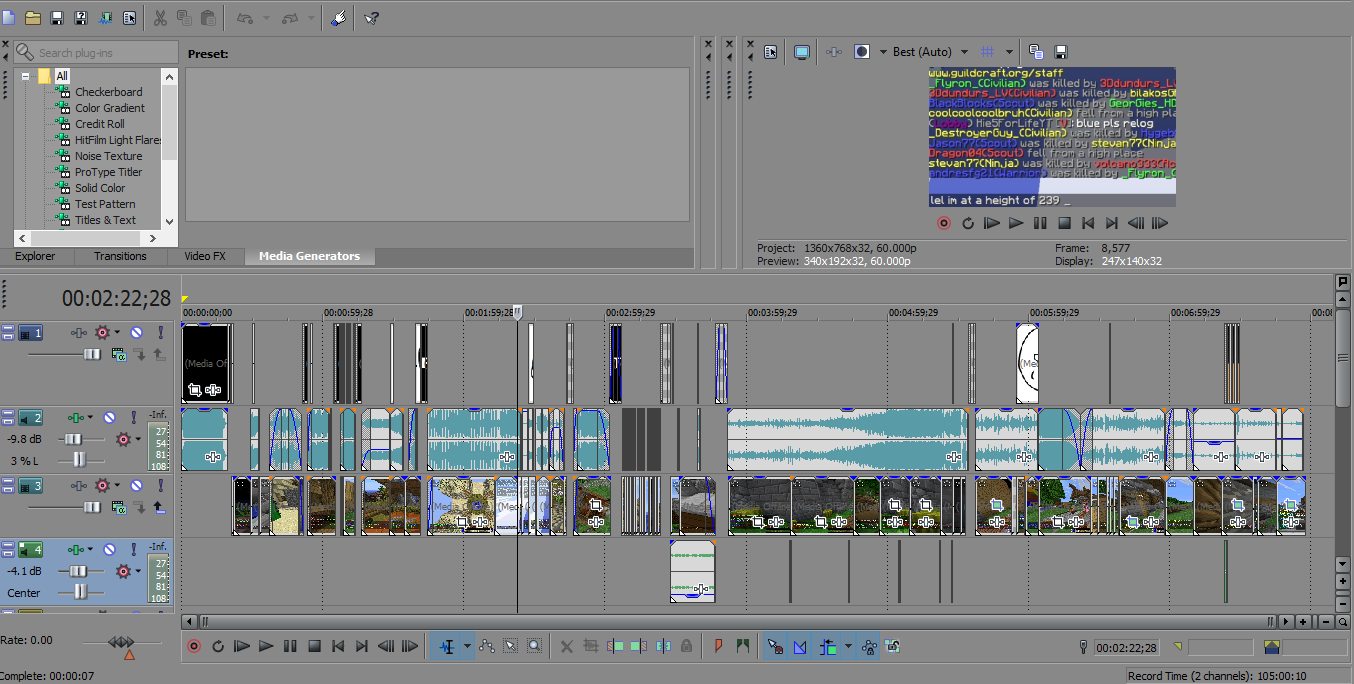Select the Envelope Edit tool
The height and width of the screenshot is (684, 1354).
(x=487, y=646)
